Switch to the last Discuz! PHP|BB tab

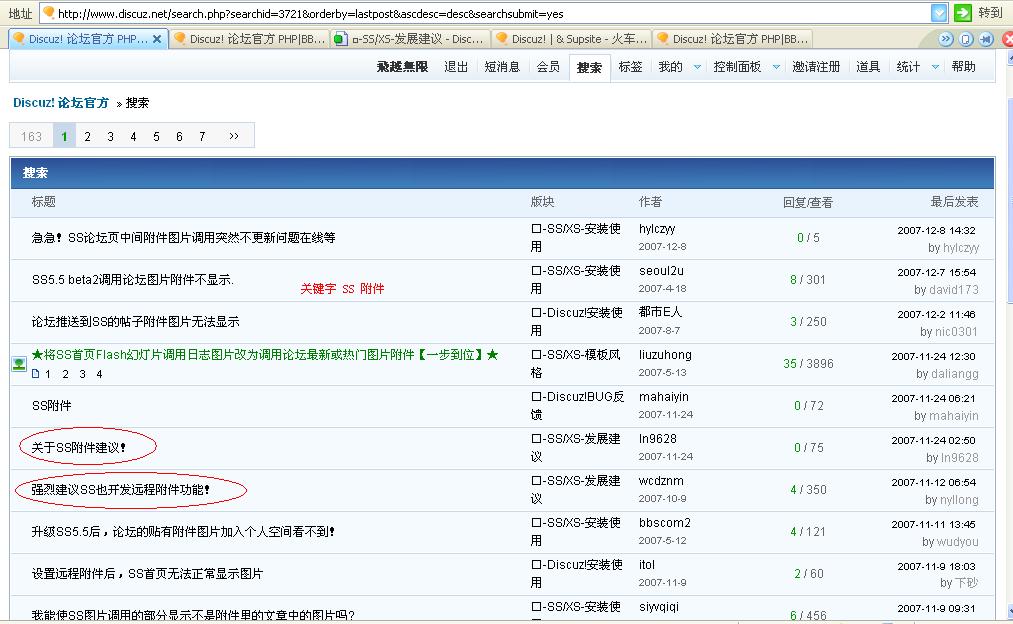click(733, 39)
